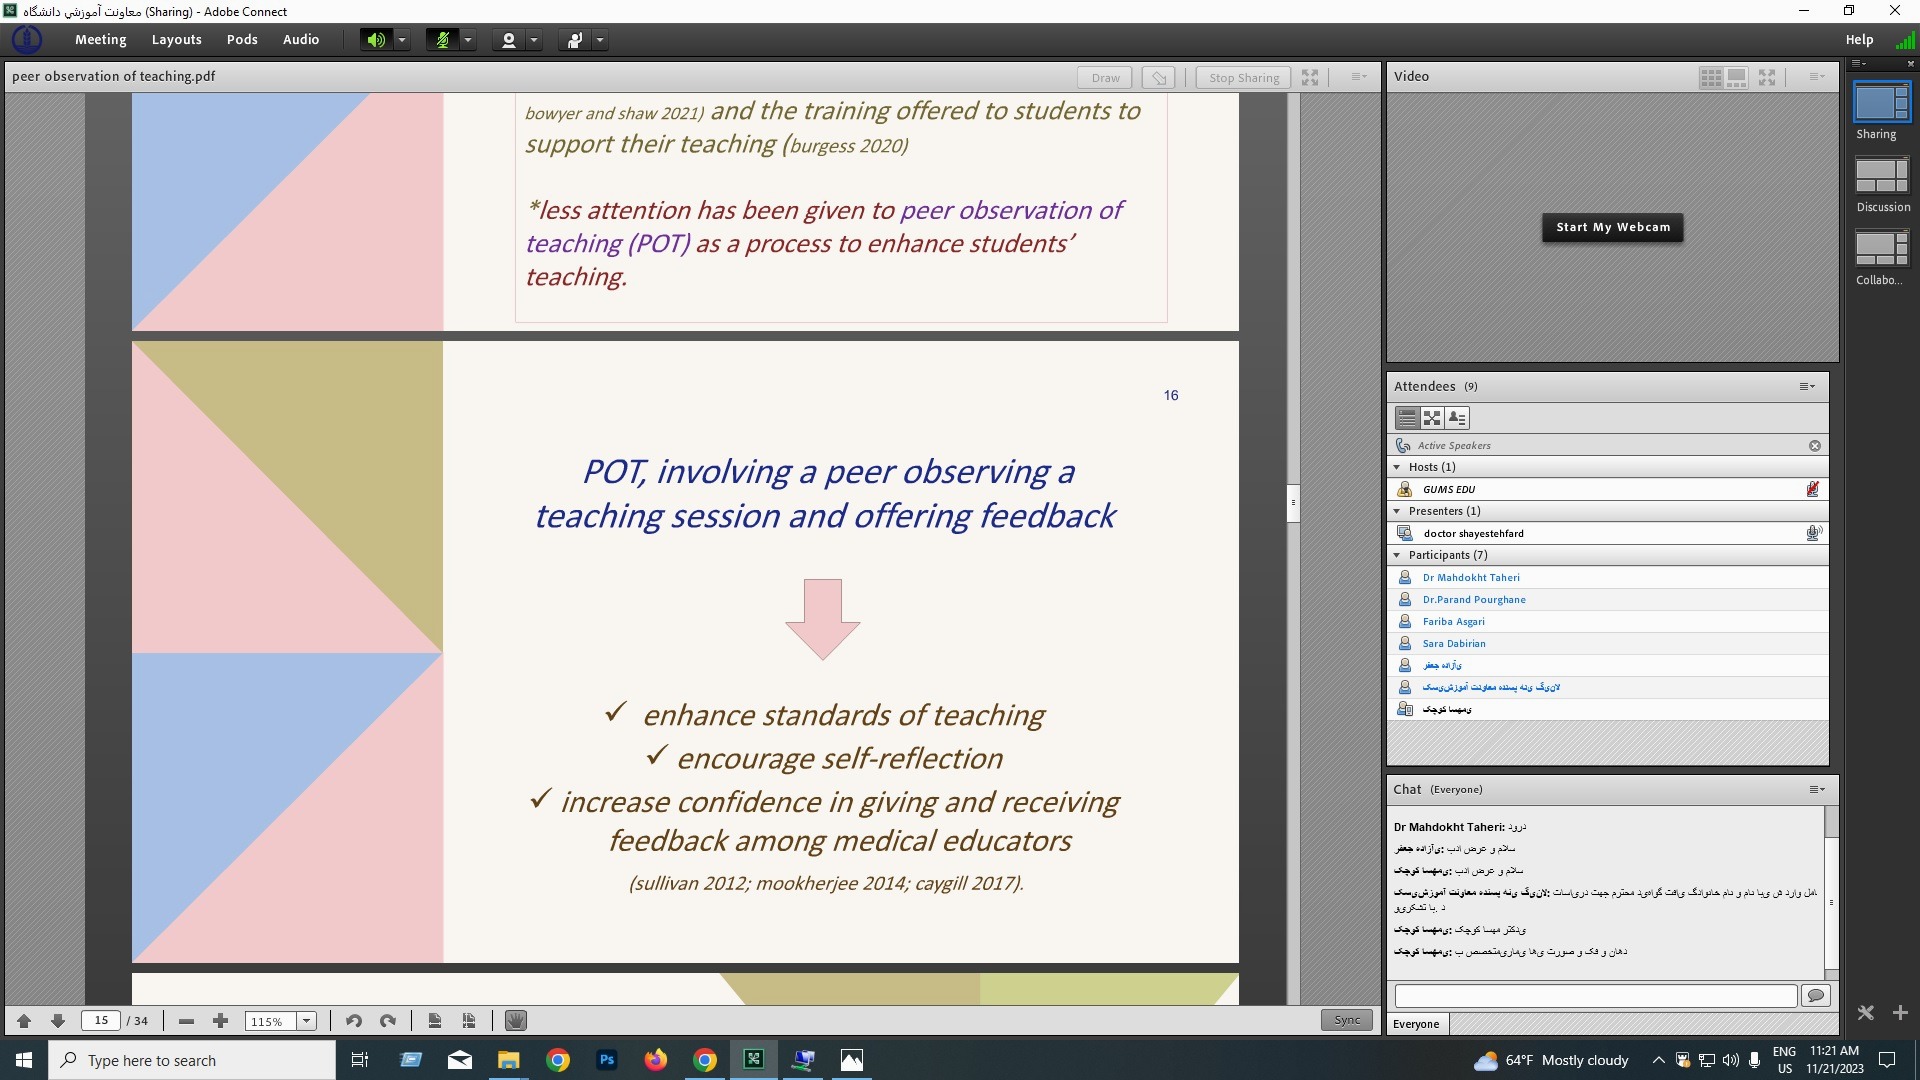Click the whiteboard overlay icon beside Draw

coord(1159,77)
